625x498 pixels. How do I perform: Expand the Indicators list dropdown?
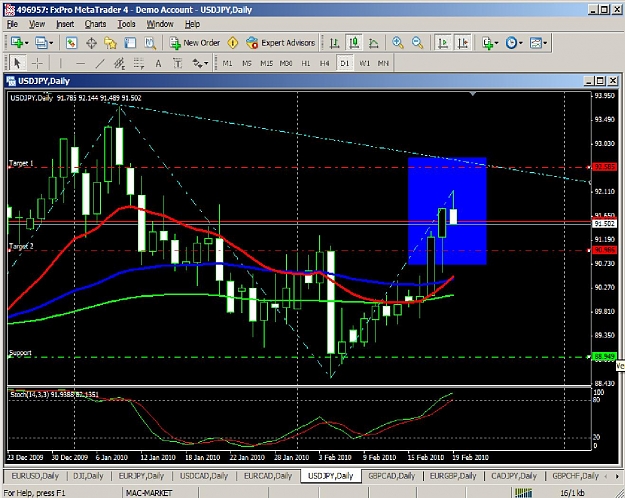496,43
